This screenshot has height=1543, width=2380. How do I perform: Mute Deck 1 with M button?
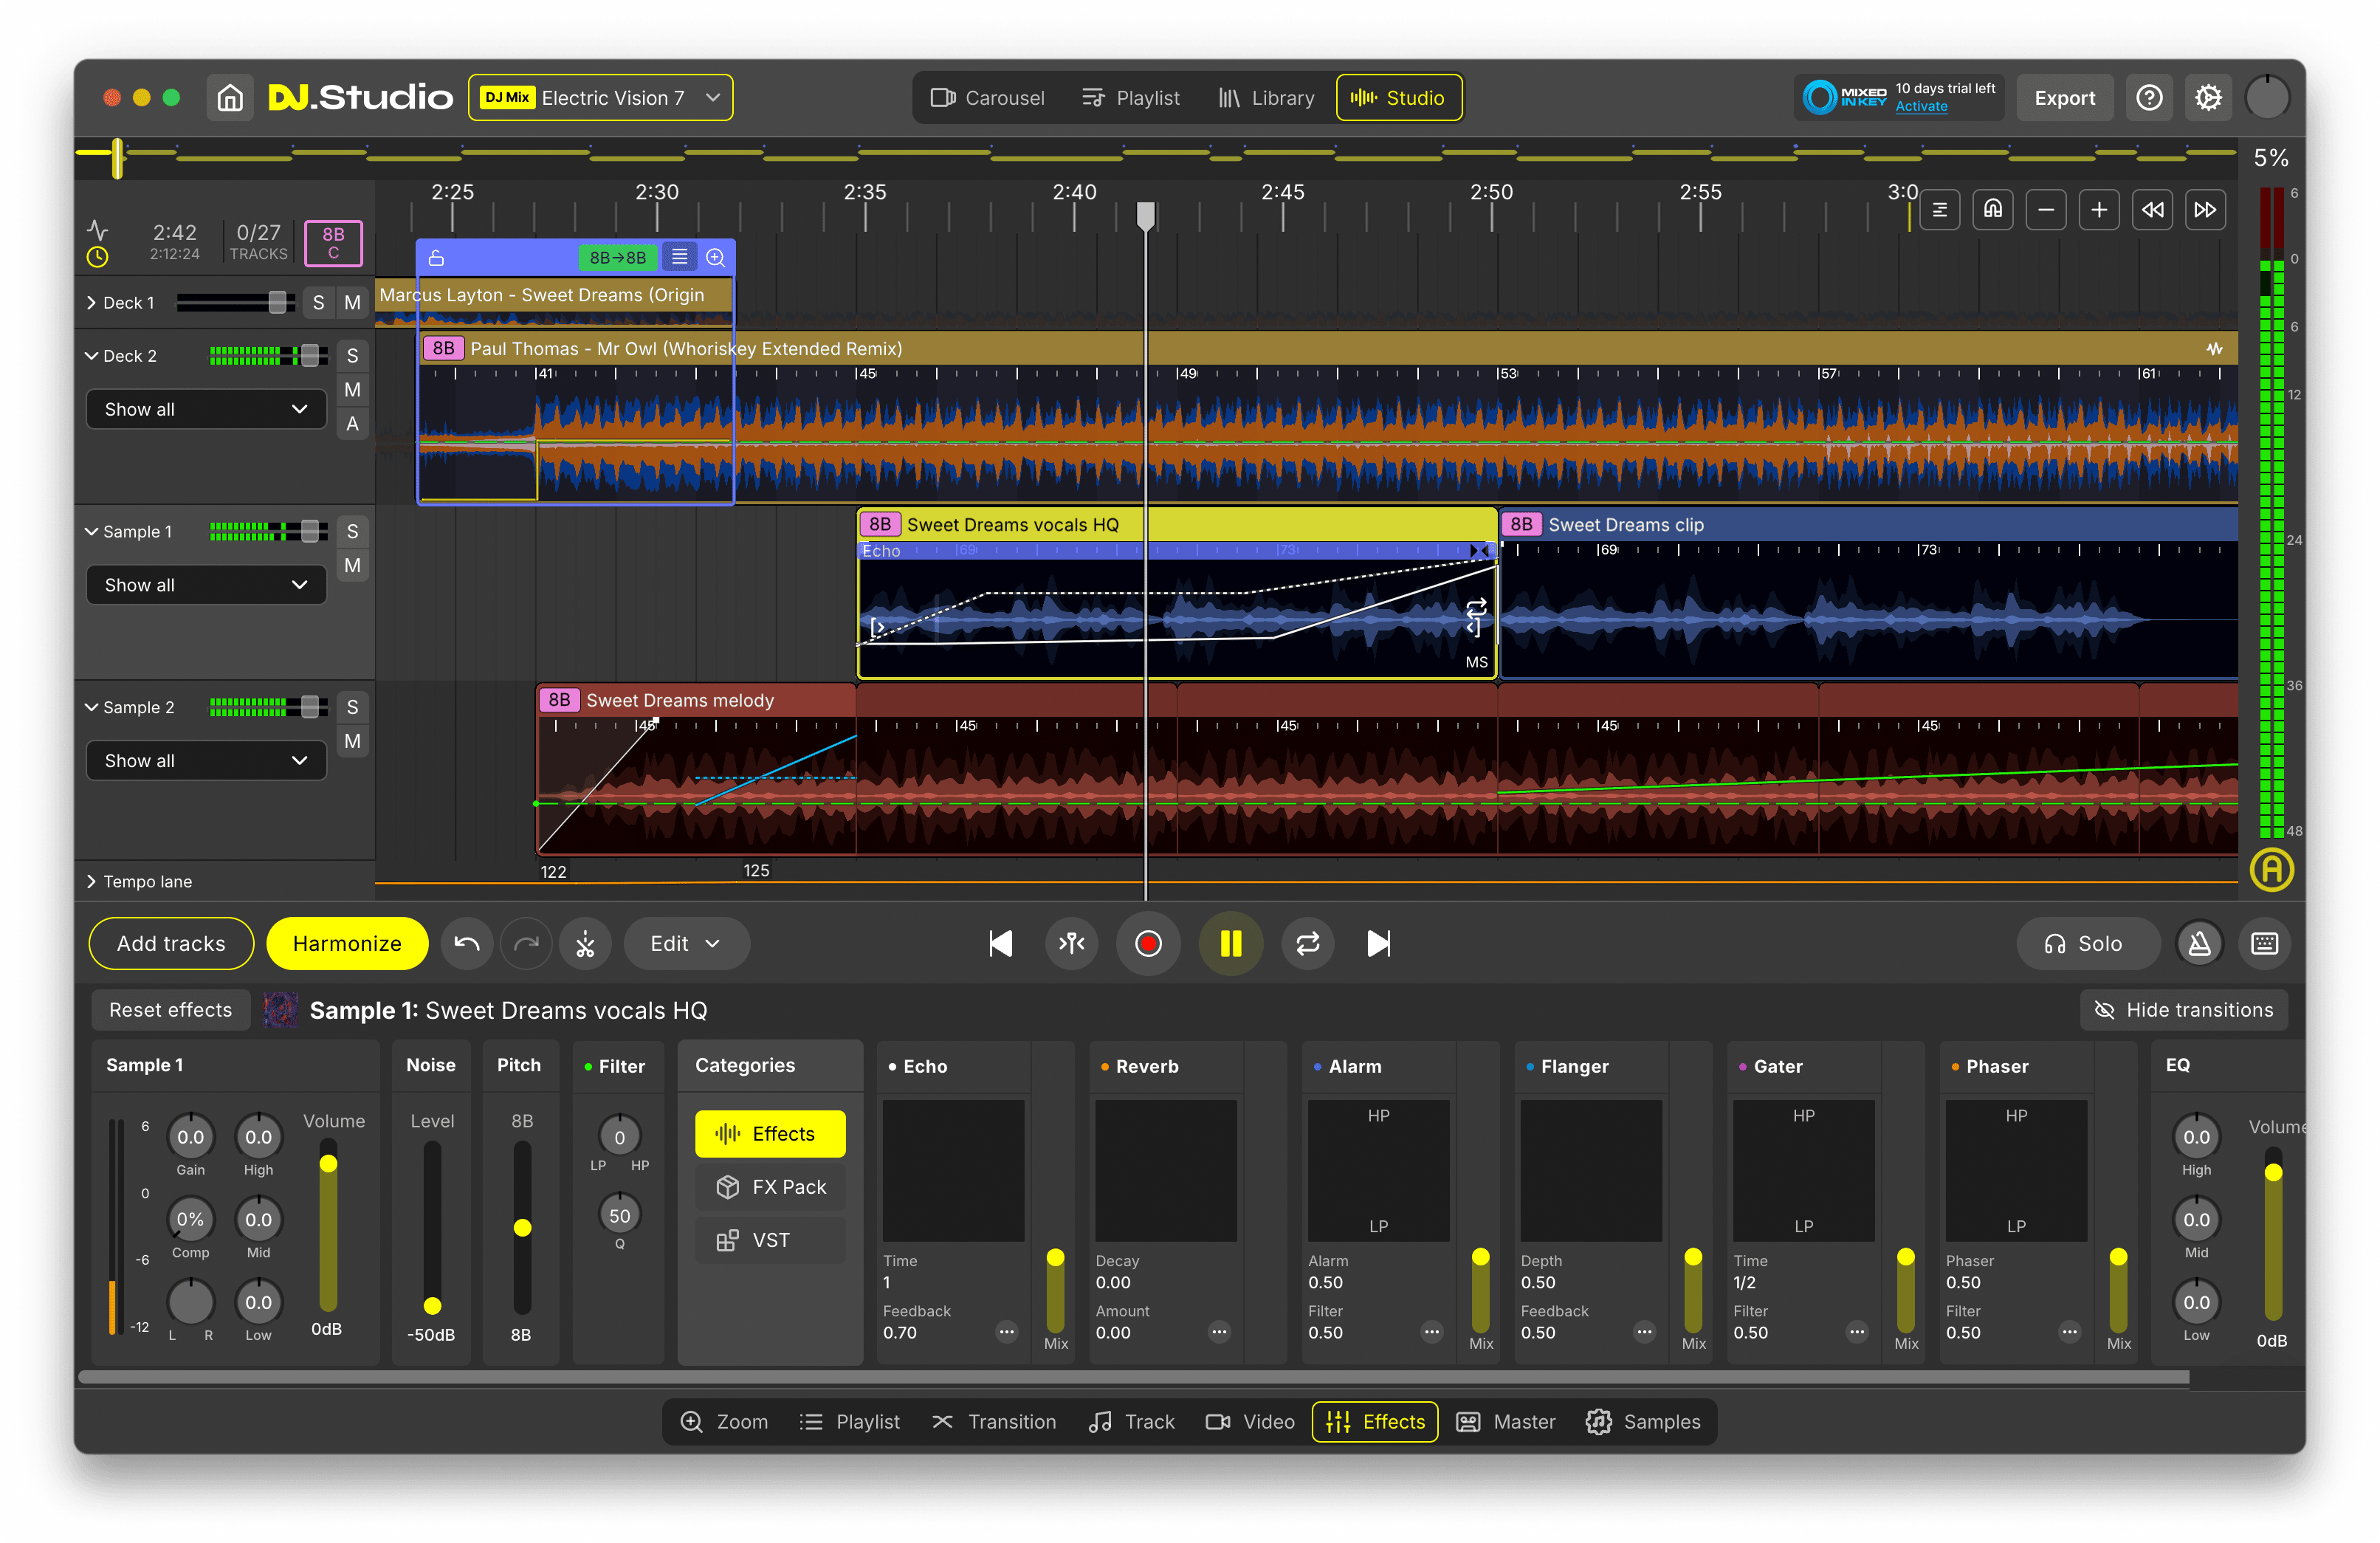[x=352, y=302]
